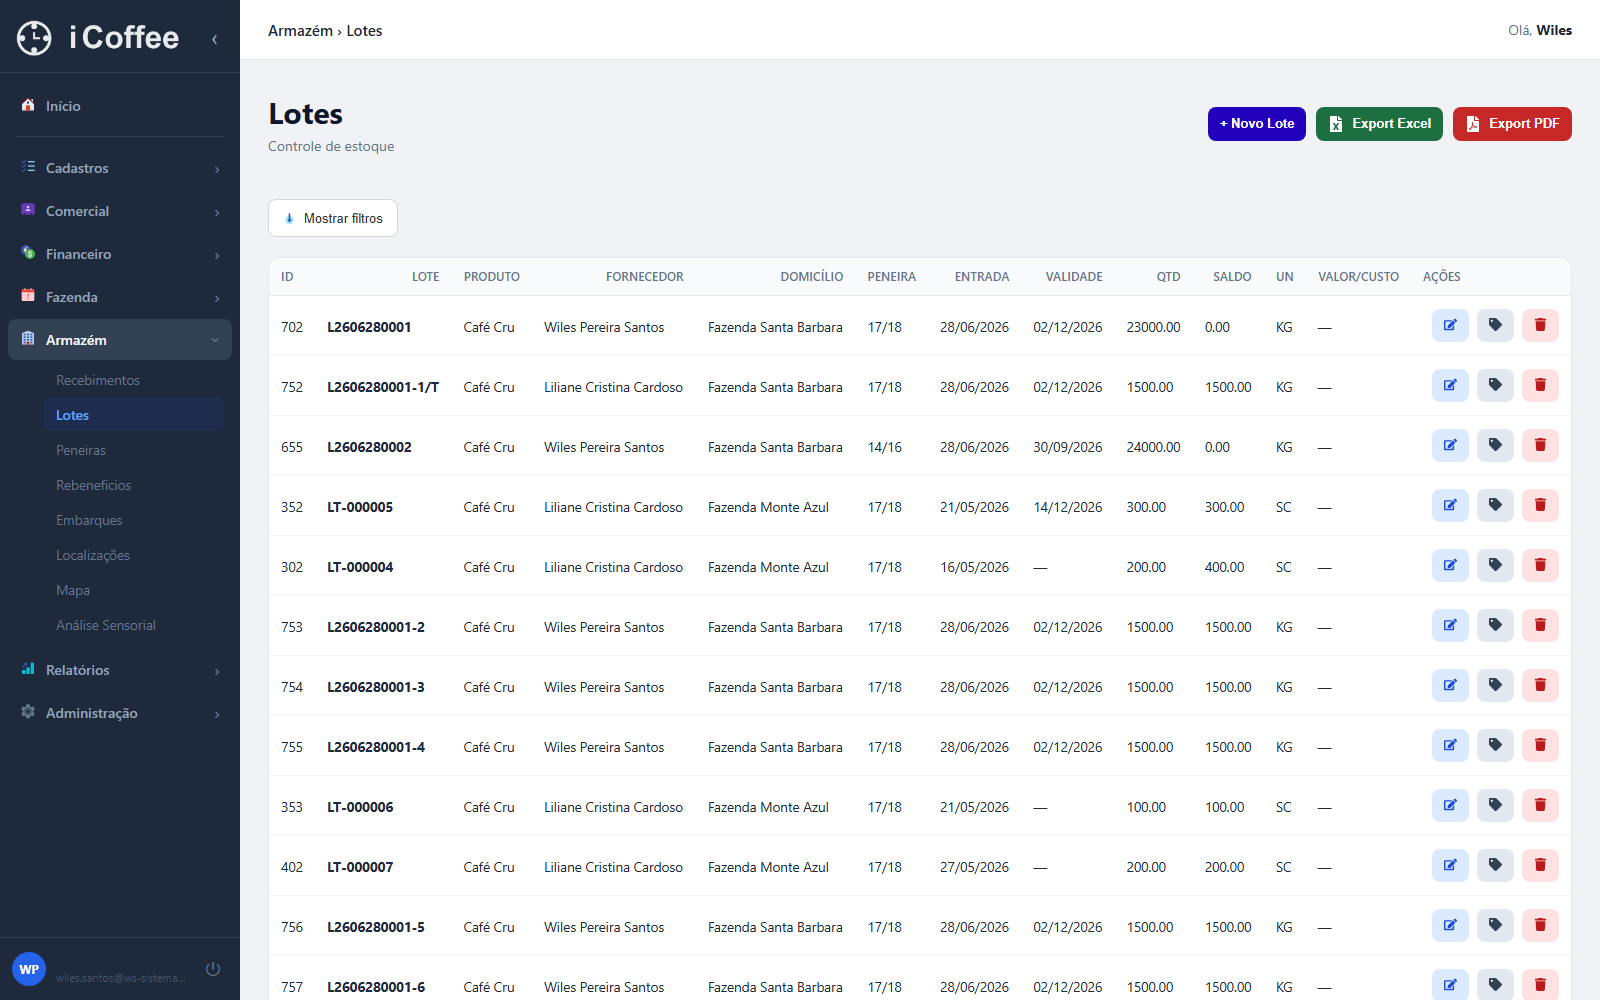Go to Início in the sidebar
This screenshot has width=1600, height=1000.
coord(120,106)
